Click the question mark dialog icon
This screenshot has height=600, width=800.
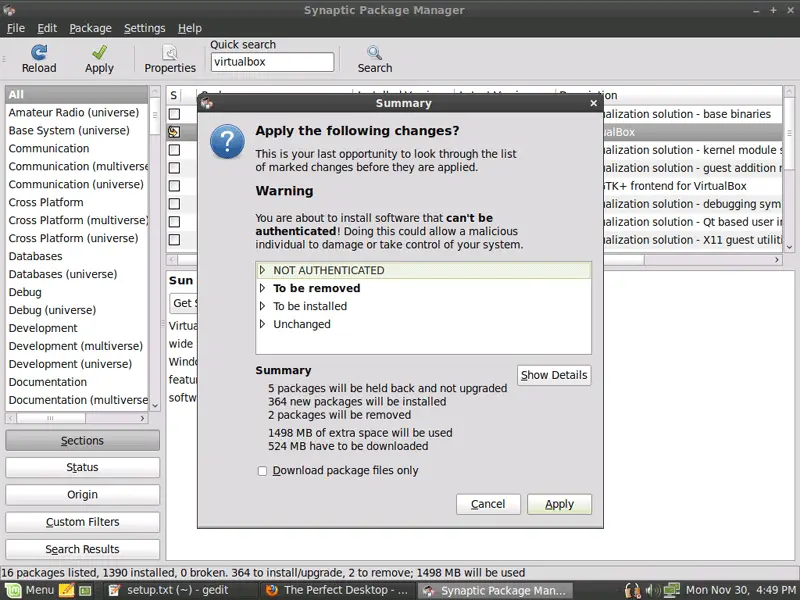pos(227,141)
